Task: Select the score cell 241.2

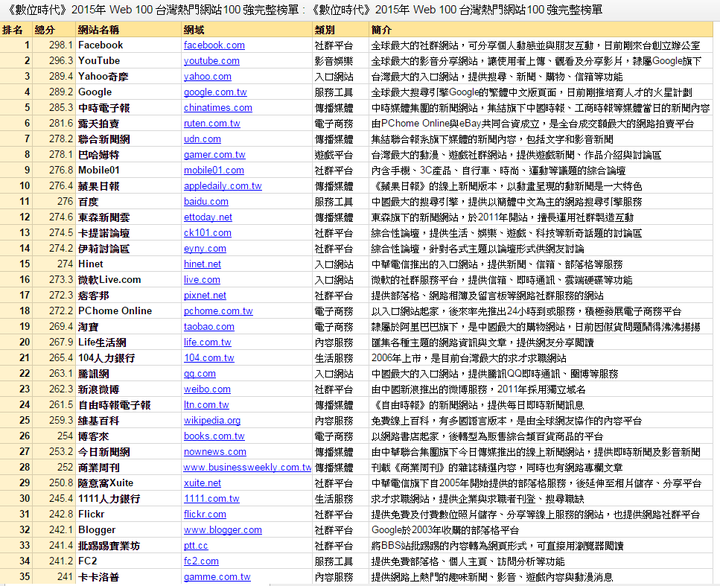Action: pos(53,561)
